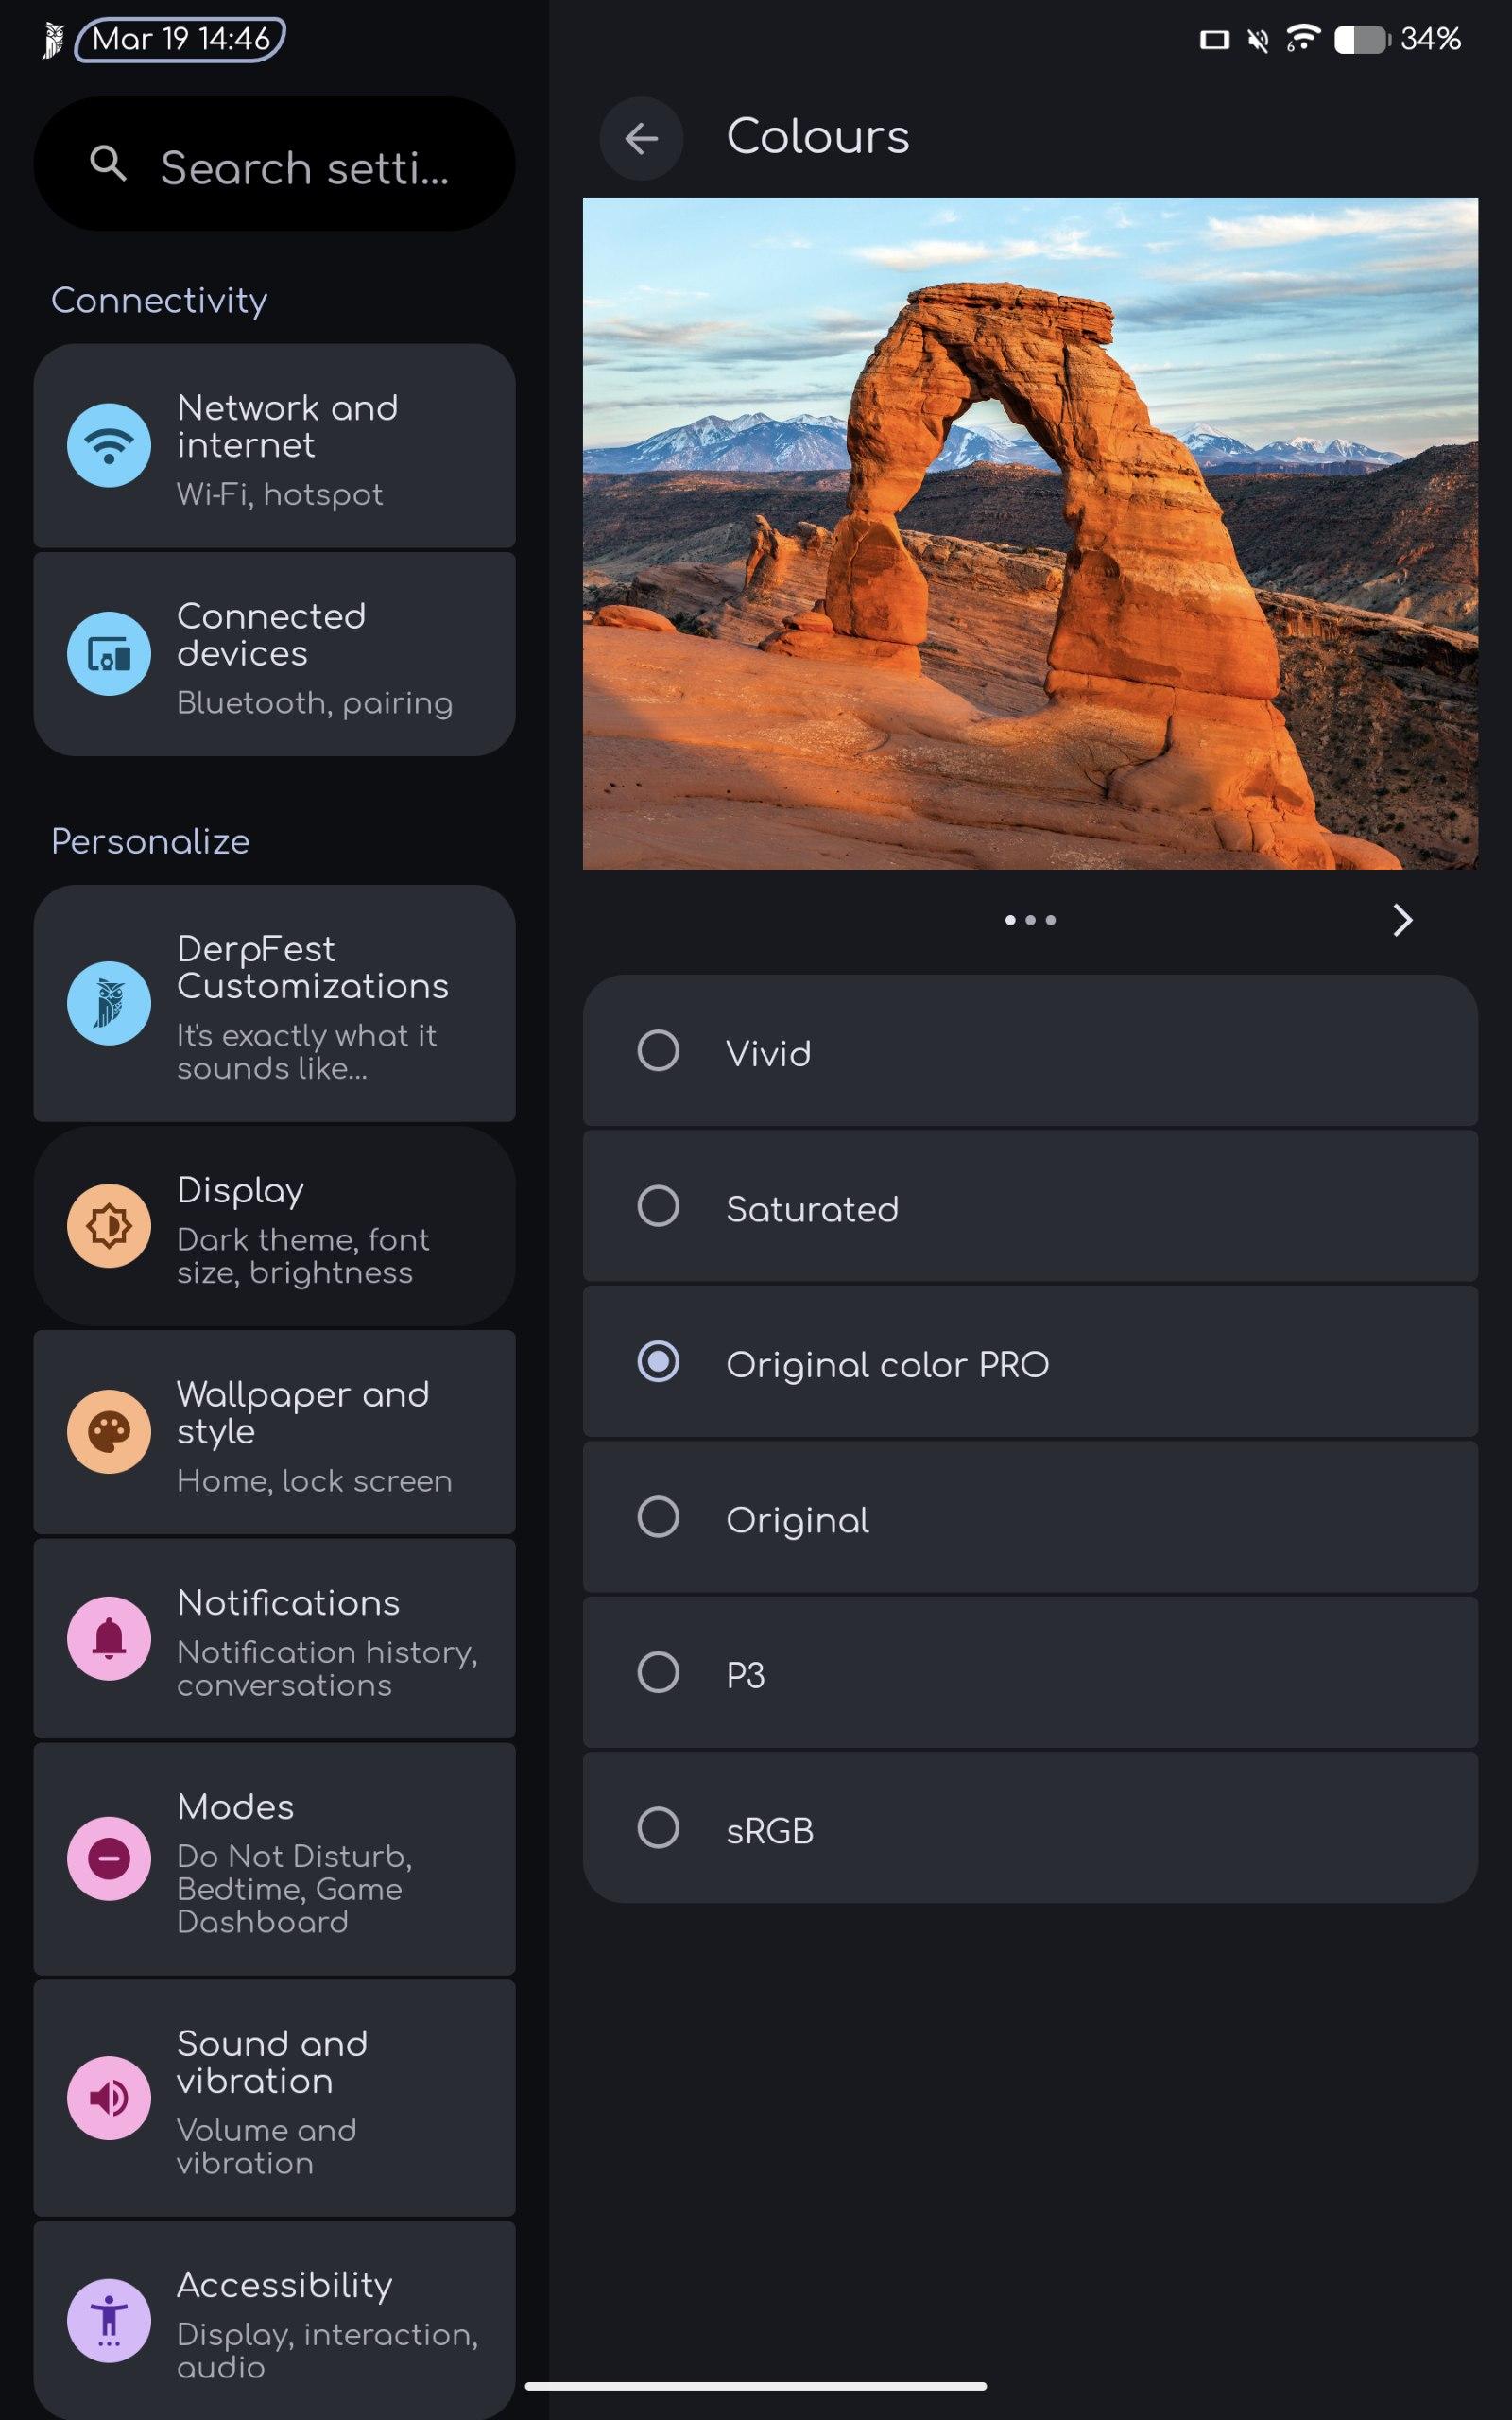
Task: Tap the Network and internet Wi-Fi icon
Action: [x=109, y=445]
